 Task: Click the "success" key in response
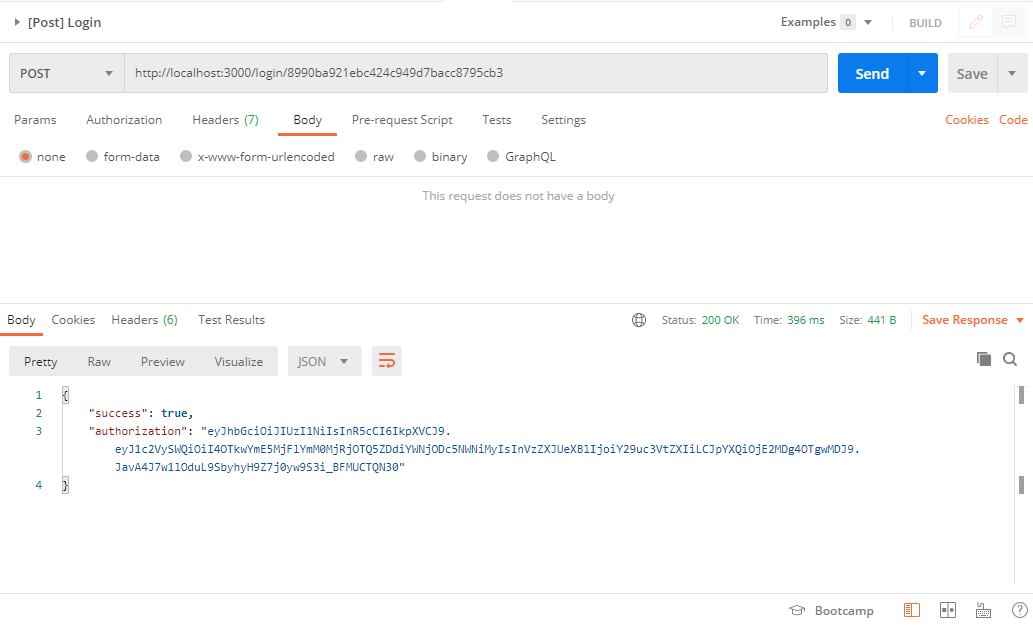[117, 413]
